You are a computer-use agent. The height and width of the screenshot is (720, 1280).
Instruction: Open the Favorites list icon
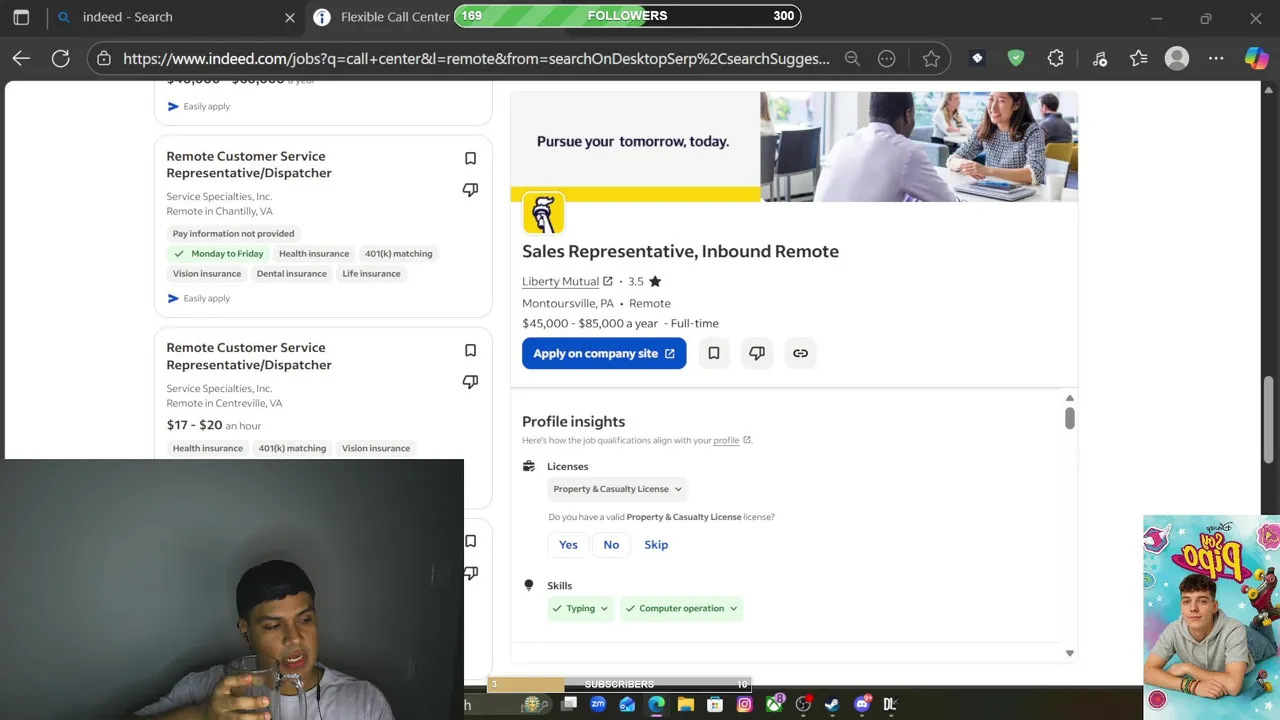coord(1139,59)
